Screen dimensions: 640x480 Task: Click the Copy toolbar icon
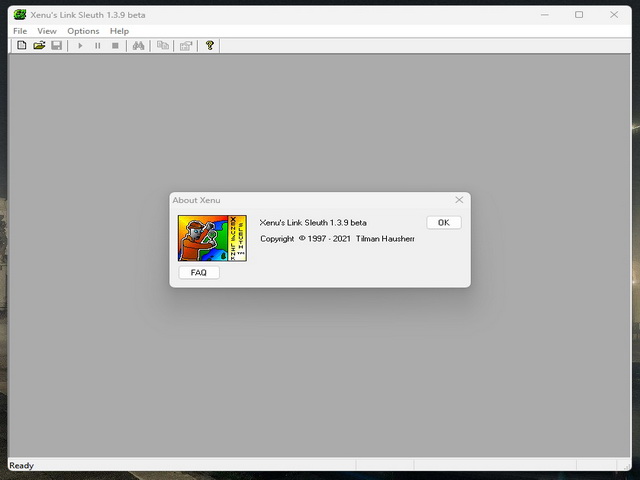pos(163,46)
